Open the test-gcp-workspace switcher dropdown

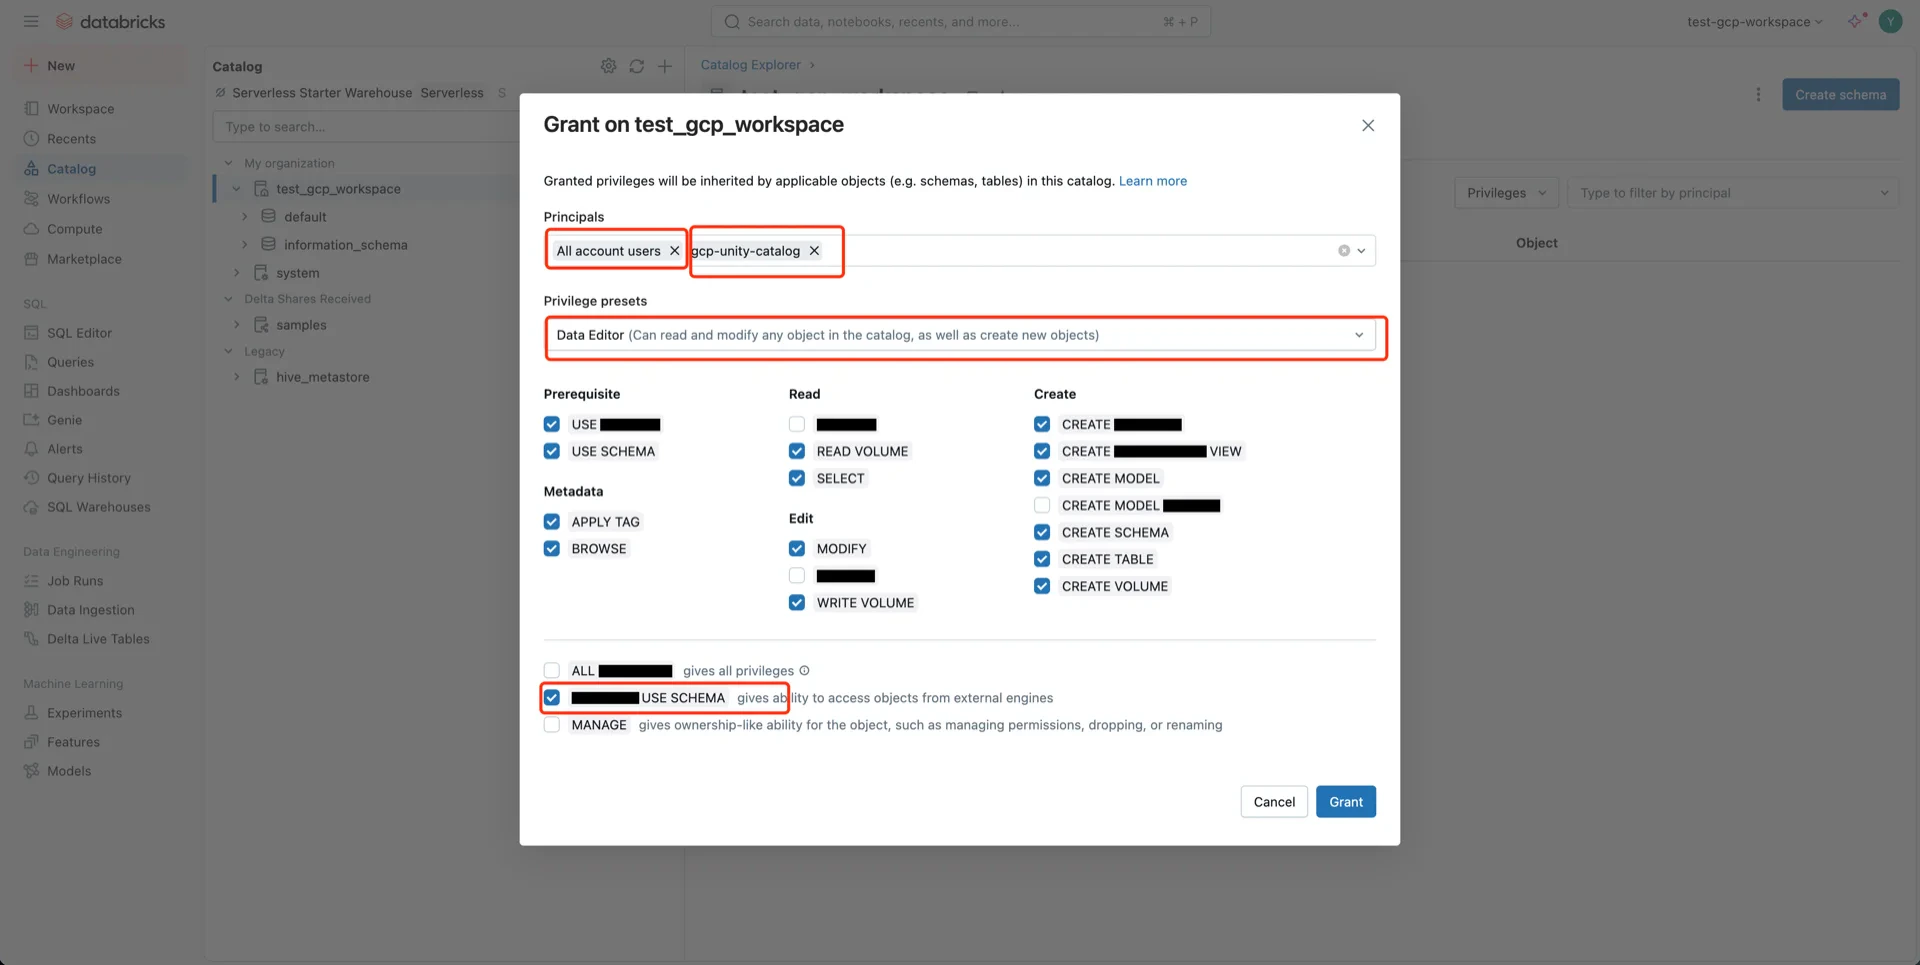[1754, 21]
